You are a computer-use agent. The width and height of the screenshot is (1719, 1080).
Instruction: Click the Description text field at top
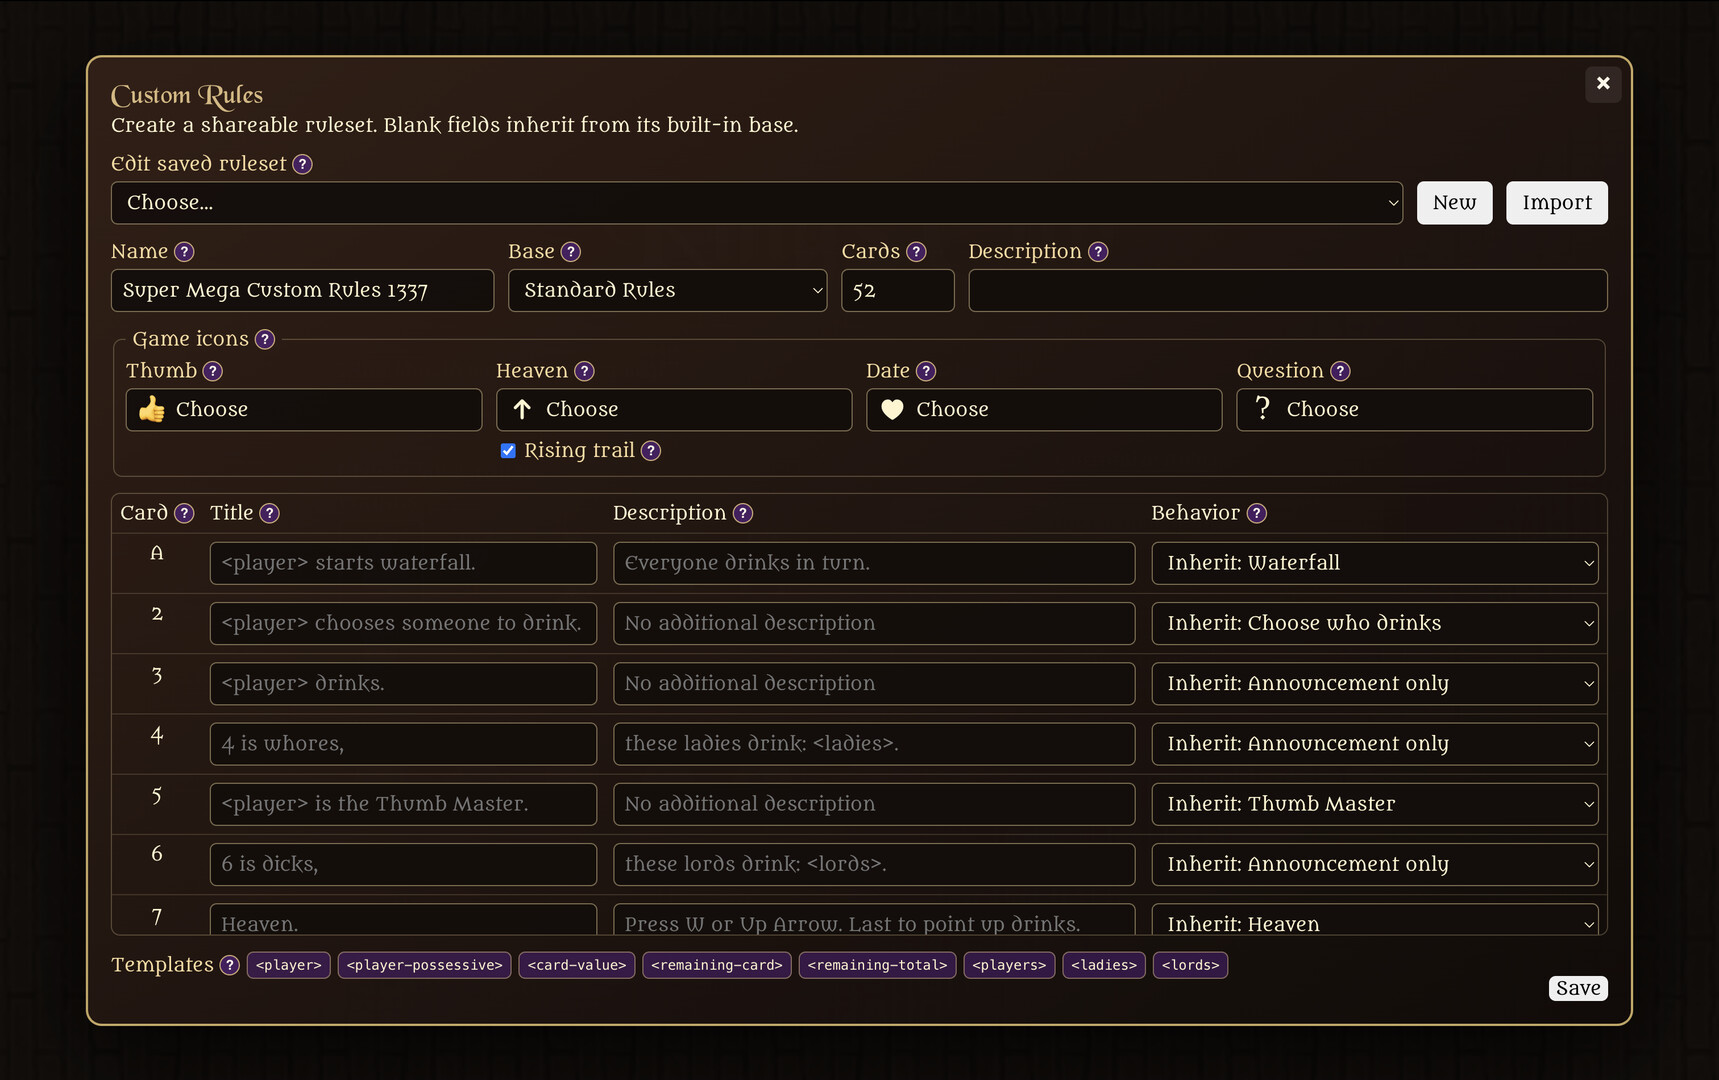pos(1288,290)
